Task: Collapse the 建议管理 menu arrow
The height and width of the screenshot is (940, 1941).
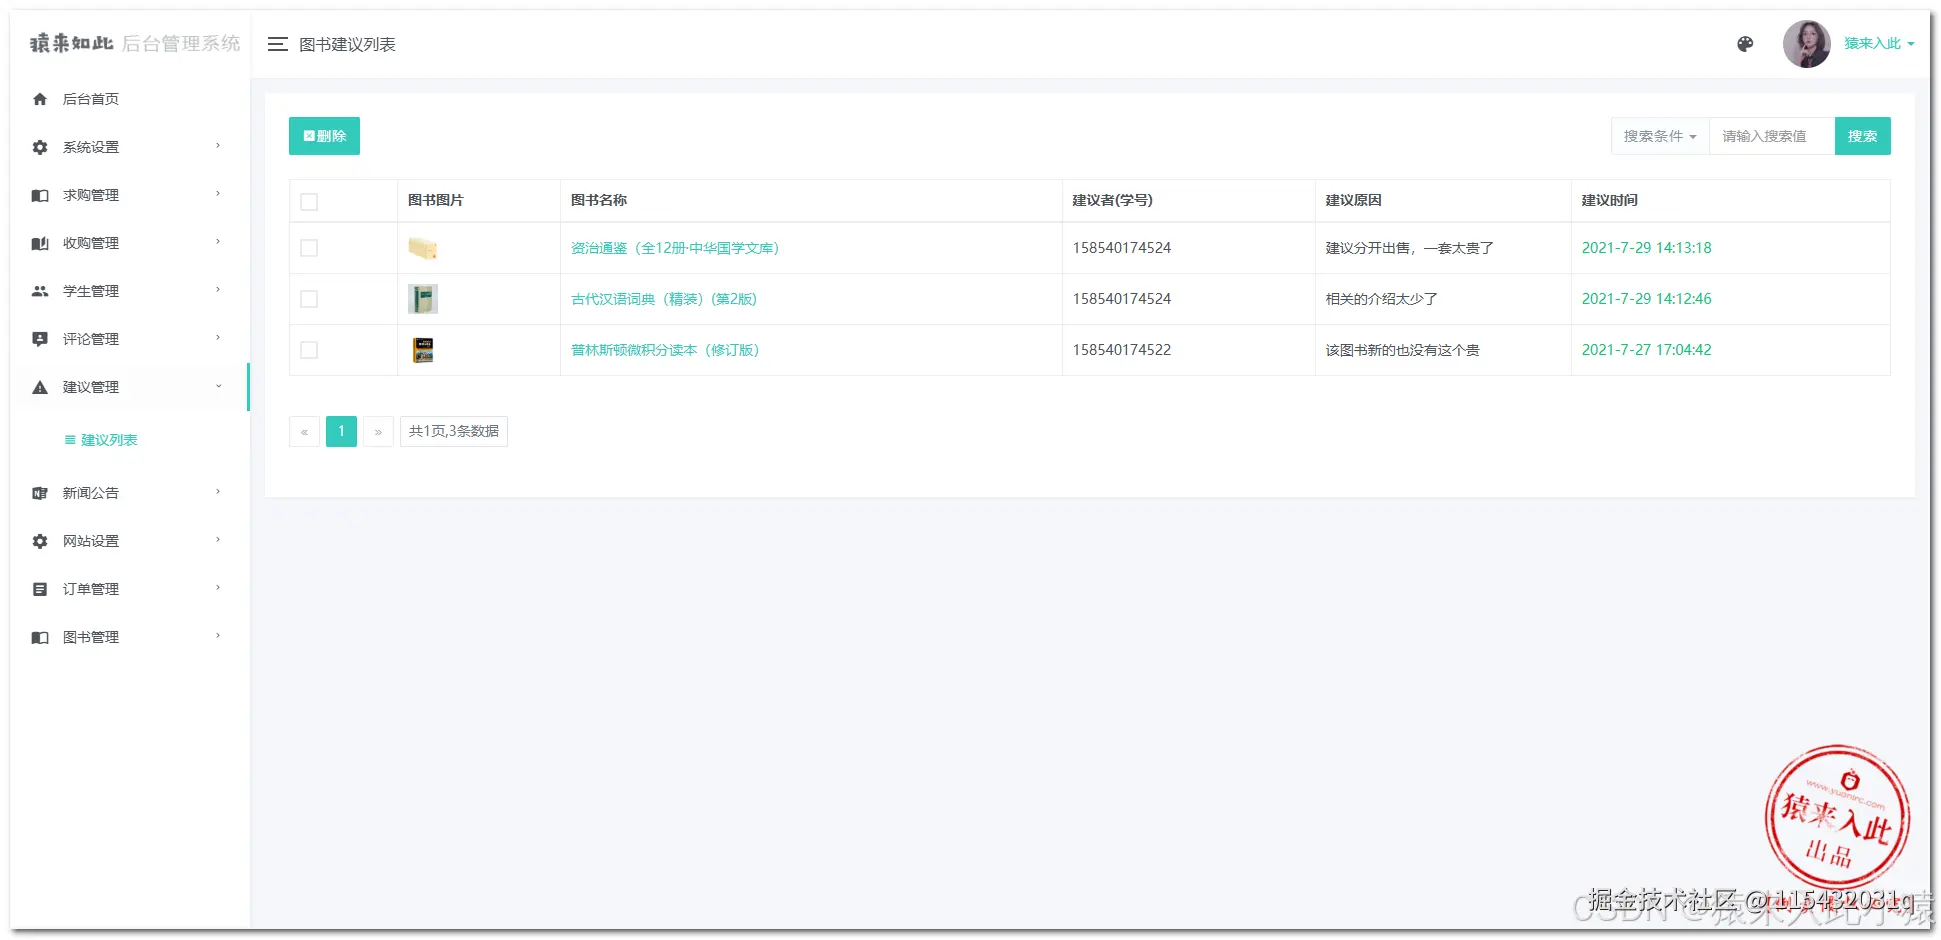Action: tap(218, 386)
